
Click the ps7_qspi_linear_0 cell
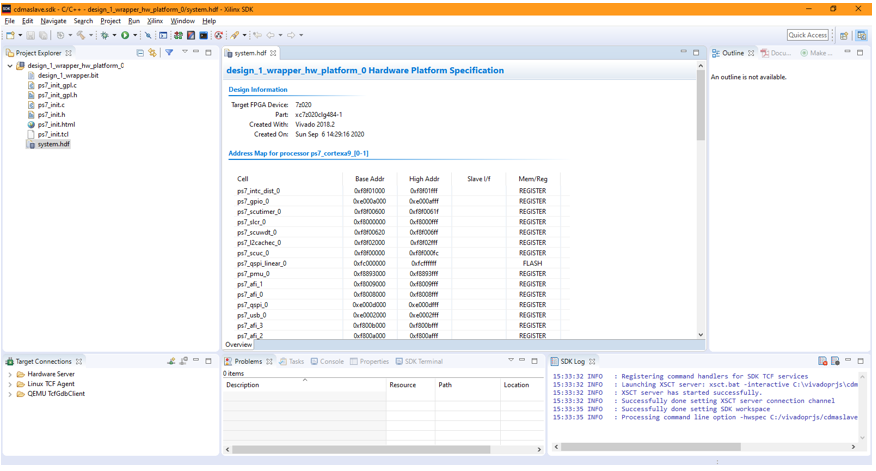point(261,263)
